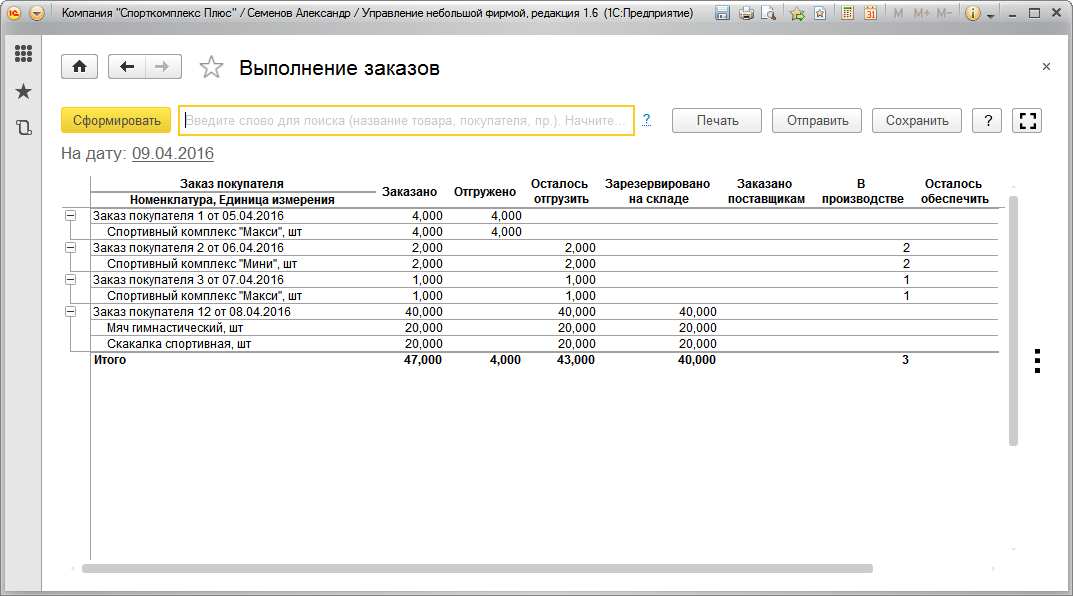This screenshot has width=1073, height=596.
Task: Add report to favorites with outline star
Action: tap(211, 68)
